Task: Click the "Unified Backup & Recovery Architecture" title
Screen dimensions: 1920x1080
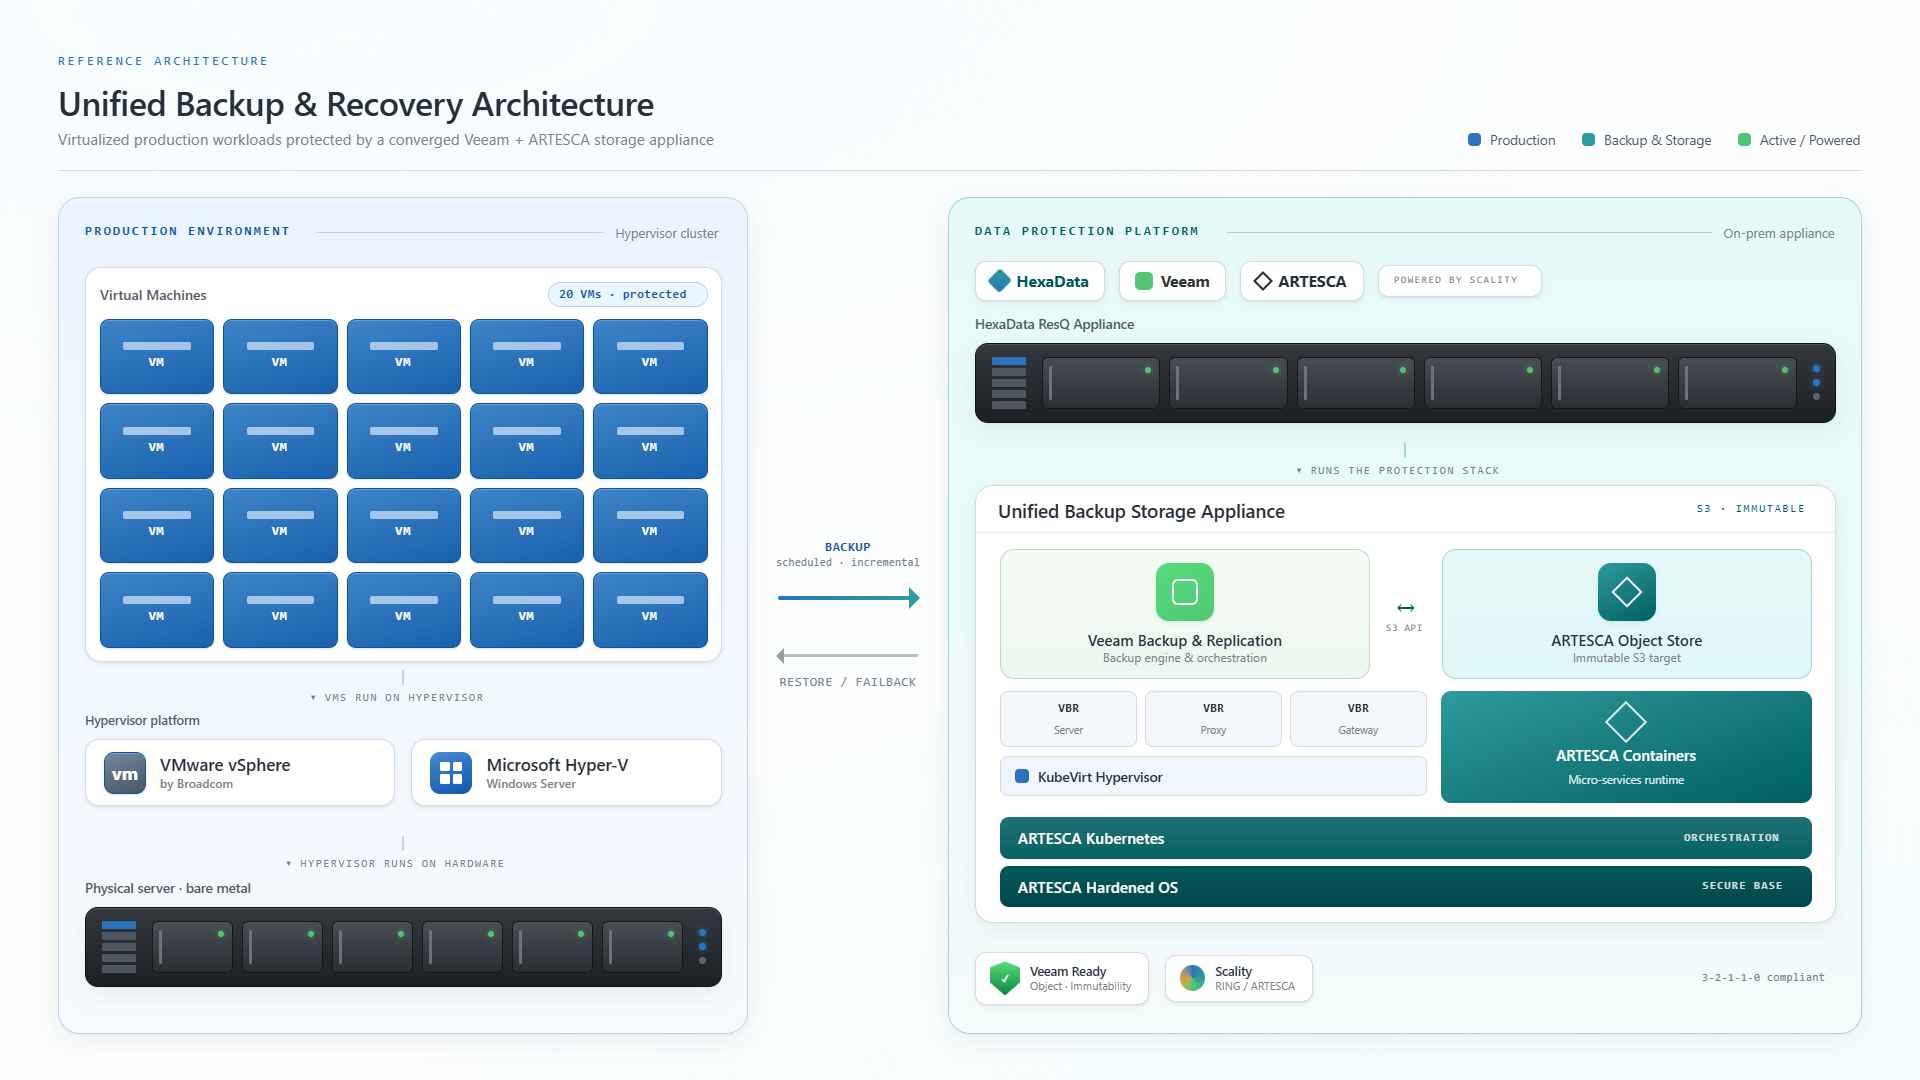Action: (356, 104)
